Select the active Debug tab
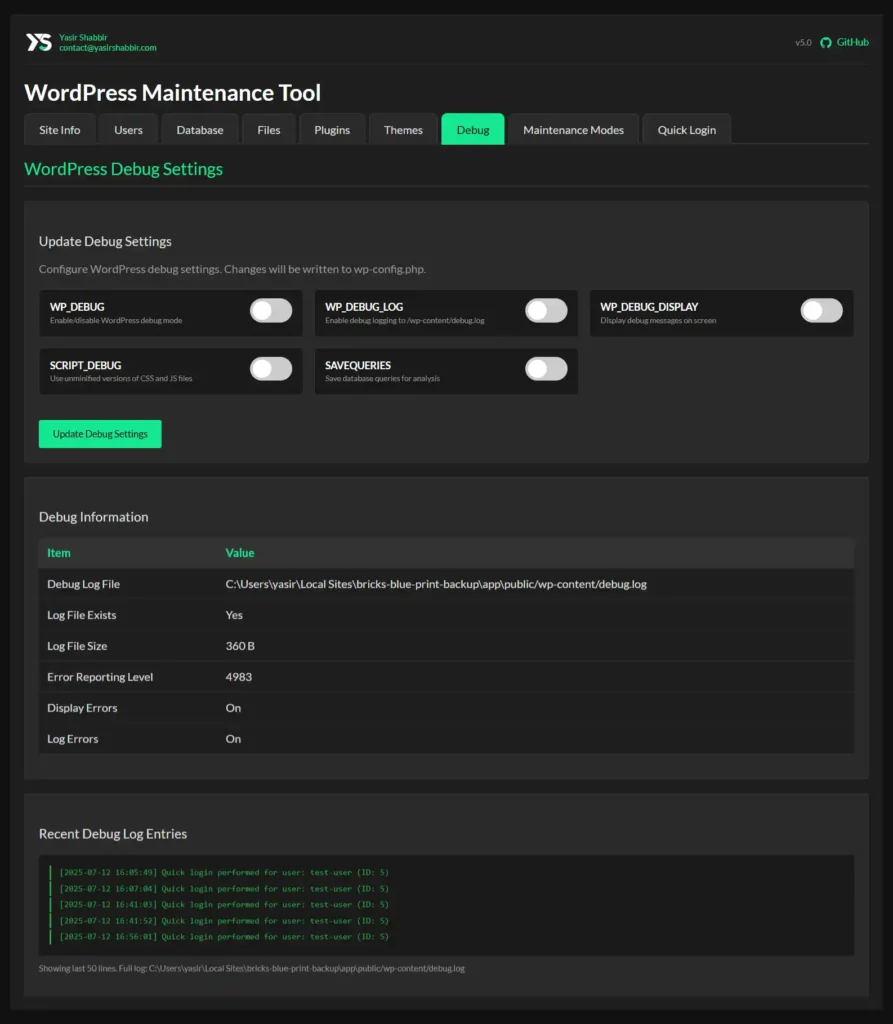The height and width of the screenshot is (1024, 893). (473, 129)
